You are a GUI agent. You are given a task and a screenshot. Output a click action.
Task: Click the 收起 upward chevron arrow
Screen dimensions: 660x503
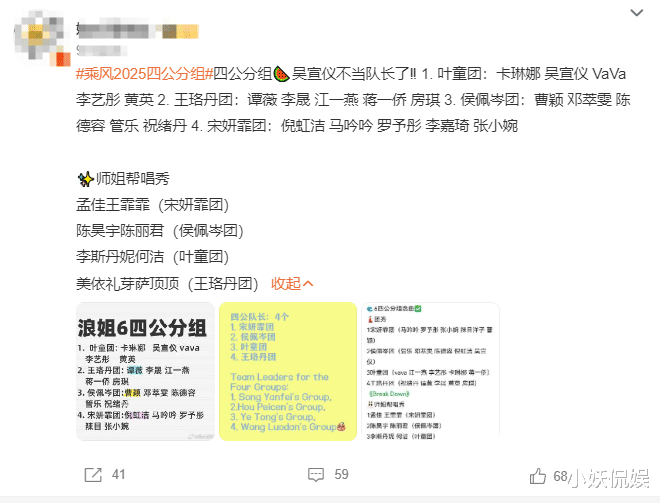pyautogui.click(x=308, y=284)
